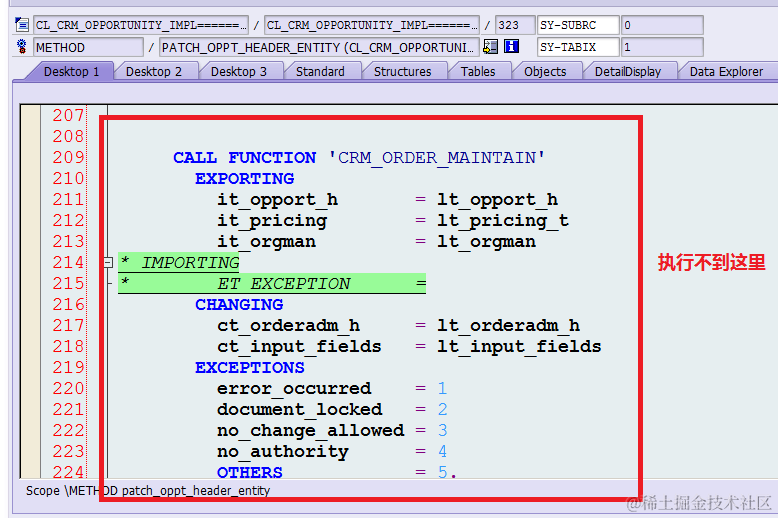Viewport: 778px width, 518px height.
Task: Click the second CL_CRM_OPPORTUNITY_IMPL include field
Action: pos(372,25)
